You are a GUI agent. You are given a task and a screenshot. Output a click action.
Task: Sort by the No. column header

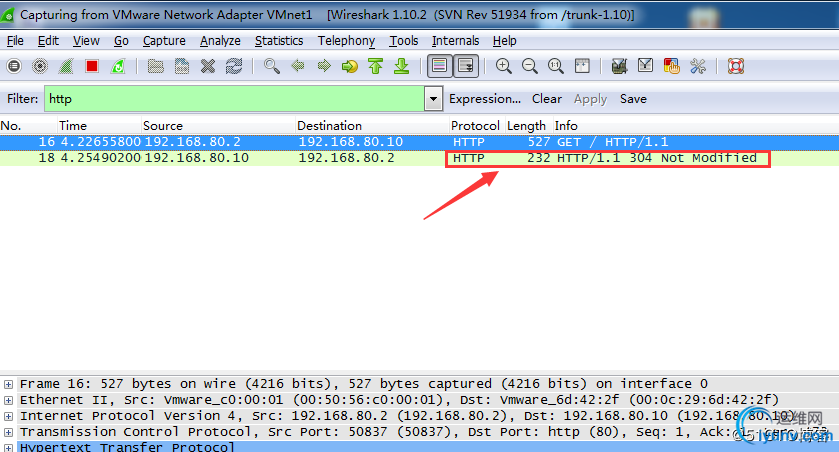point(28,126)
